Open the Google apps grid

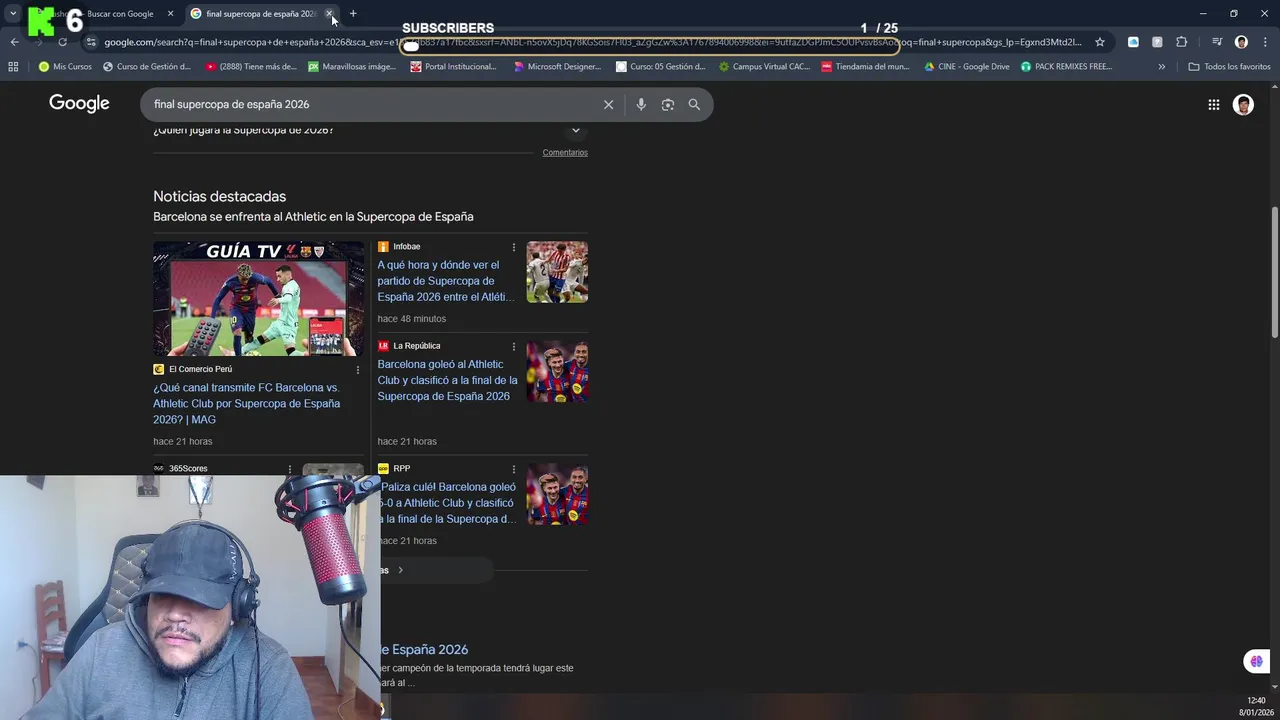[1213, 104]
